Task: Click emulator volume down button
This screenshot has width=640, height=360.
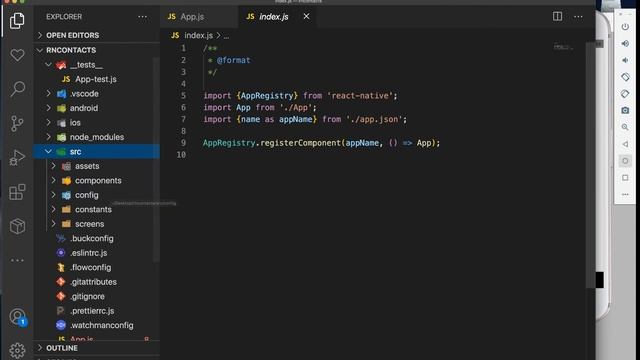Action: (x=625, y=60)
